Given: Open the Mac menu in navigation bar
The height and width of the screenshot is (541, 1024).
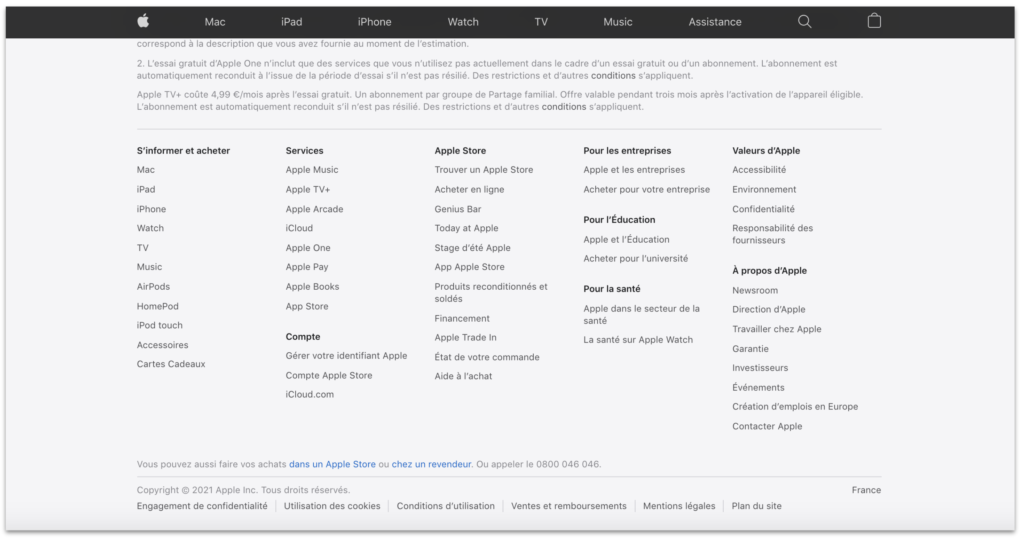Looking at the screenshot, I should pos(215,22).
